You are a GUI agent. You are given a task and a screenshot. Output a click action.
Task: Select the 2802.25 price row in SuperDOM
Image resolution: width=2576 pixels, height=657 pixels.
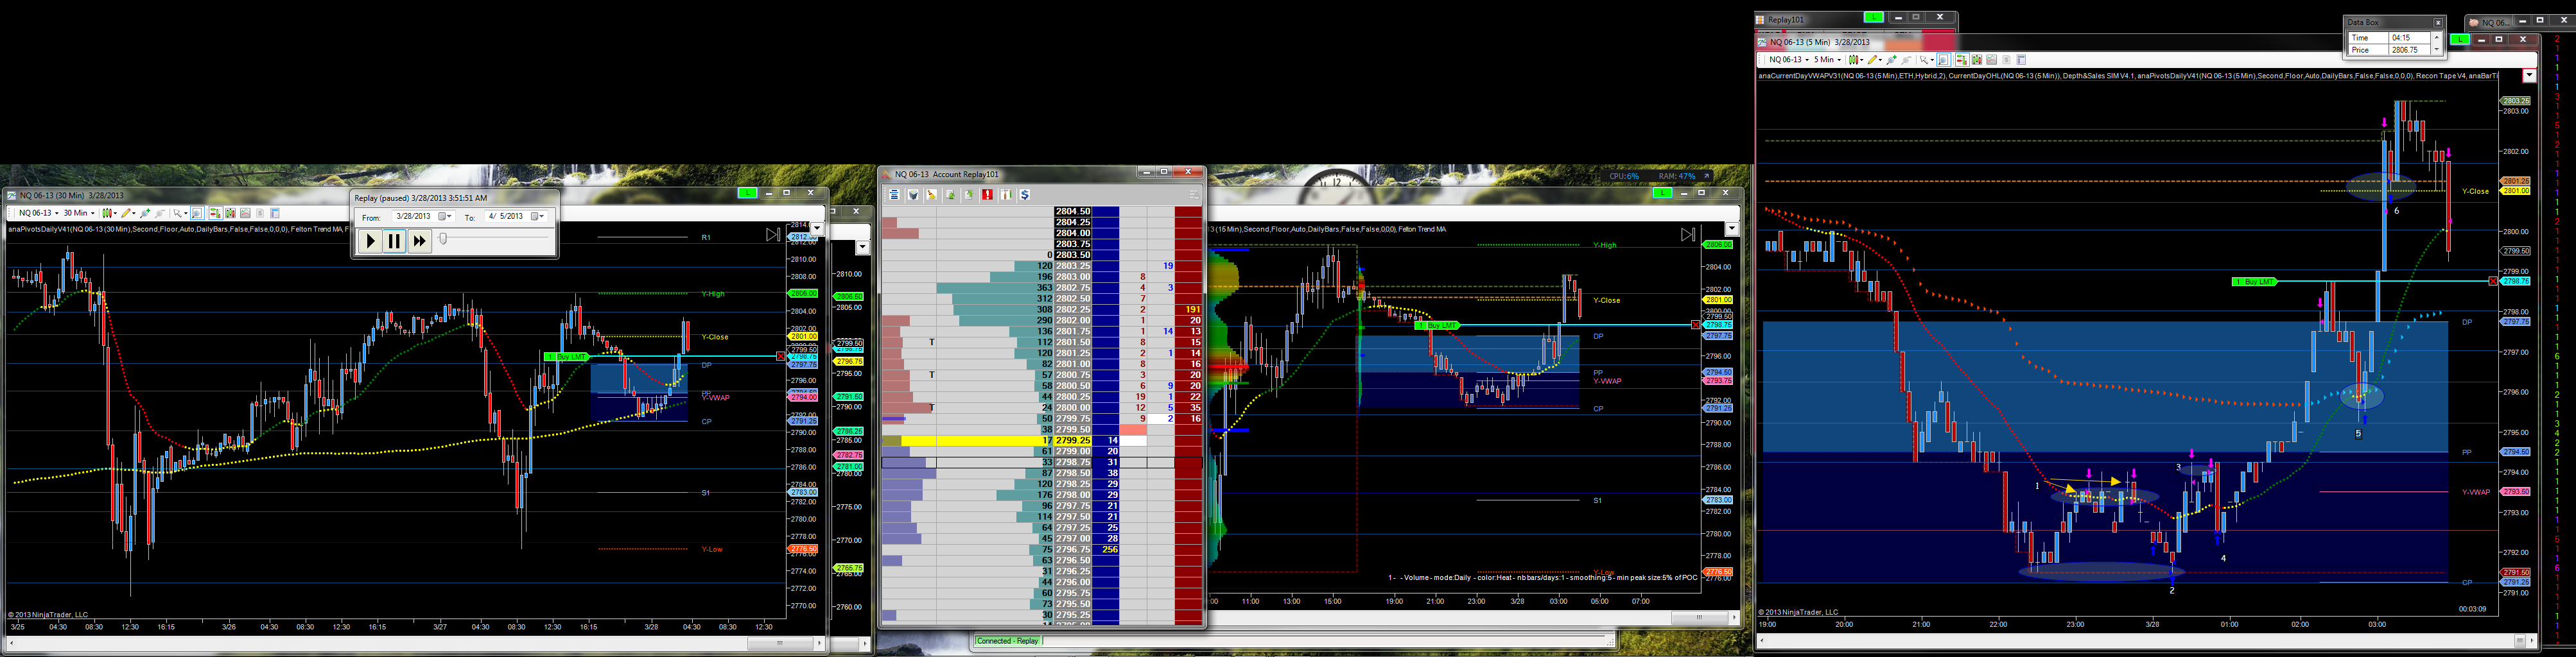1073,310
